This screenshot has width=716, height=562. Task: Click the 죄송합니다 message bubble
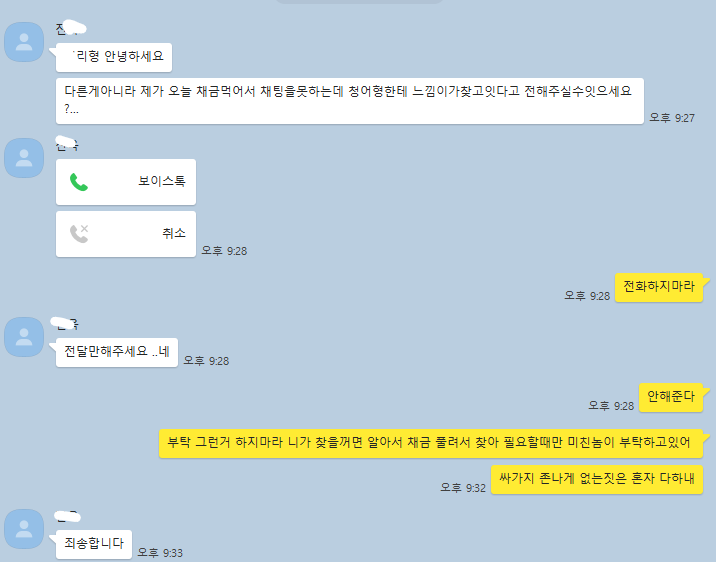(x=94, y=544)
